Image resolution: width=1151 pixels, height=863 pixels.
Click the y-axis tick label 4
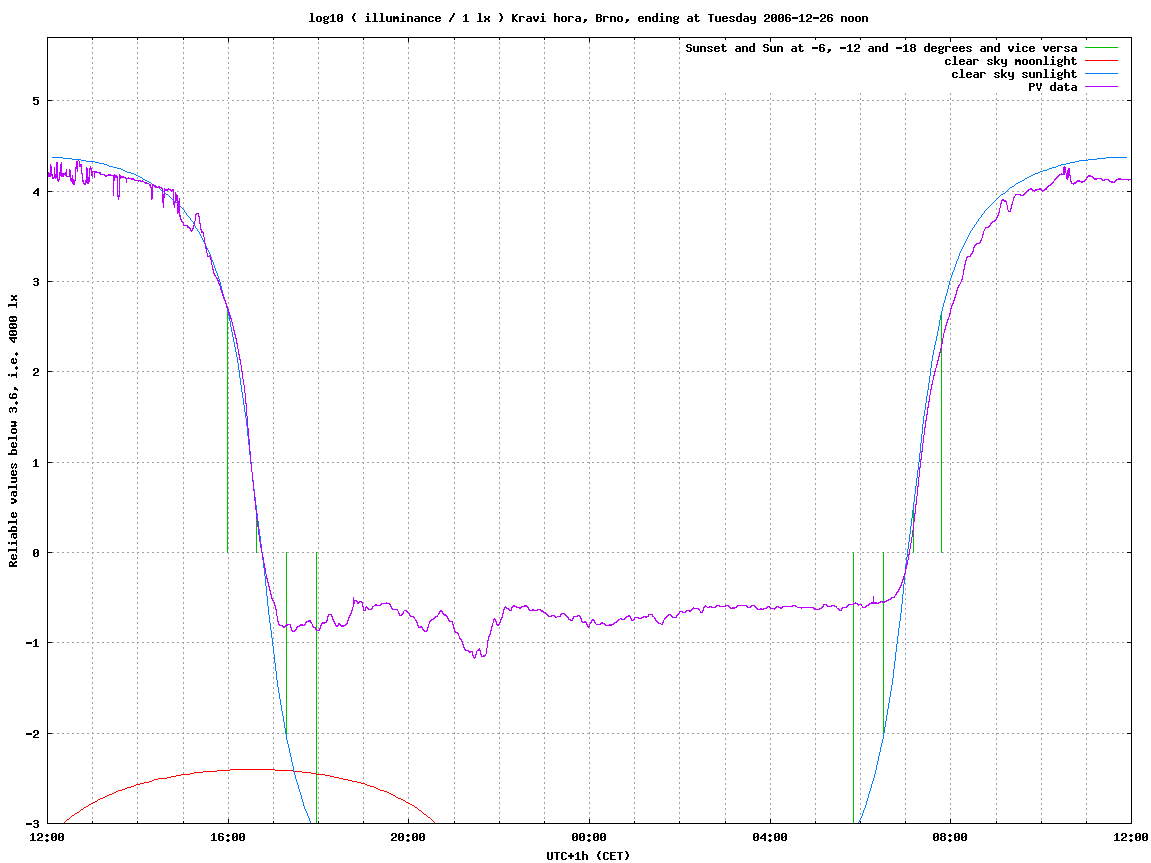pos(36,192)
